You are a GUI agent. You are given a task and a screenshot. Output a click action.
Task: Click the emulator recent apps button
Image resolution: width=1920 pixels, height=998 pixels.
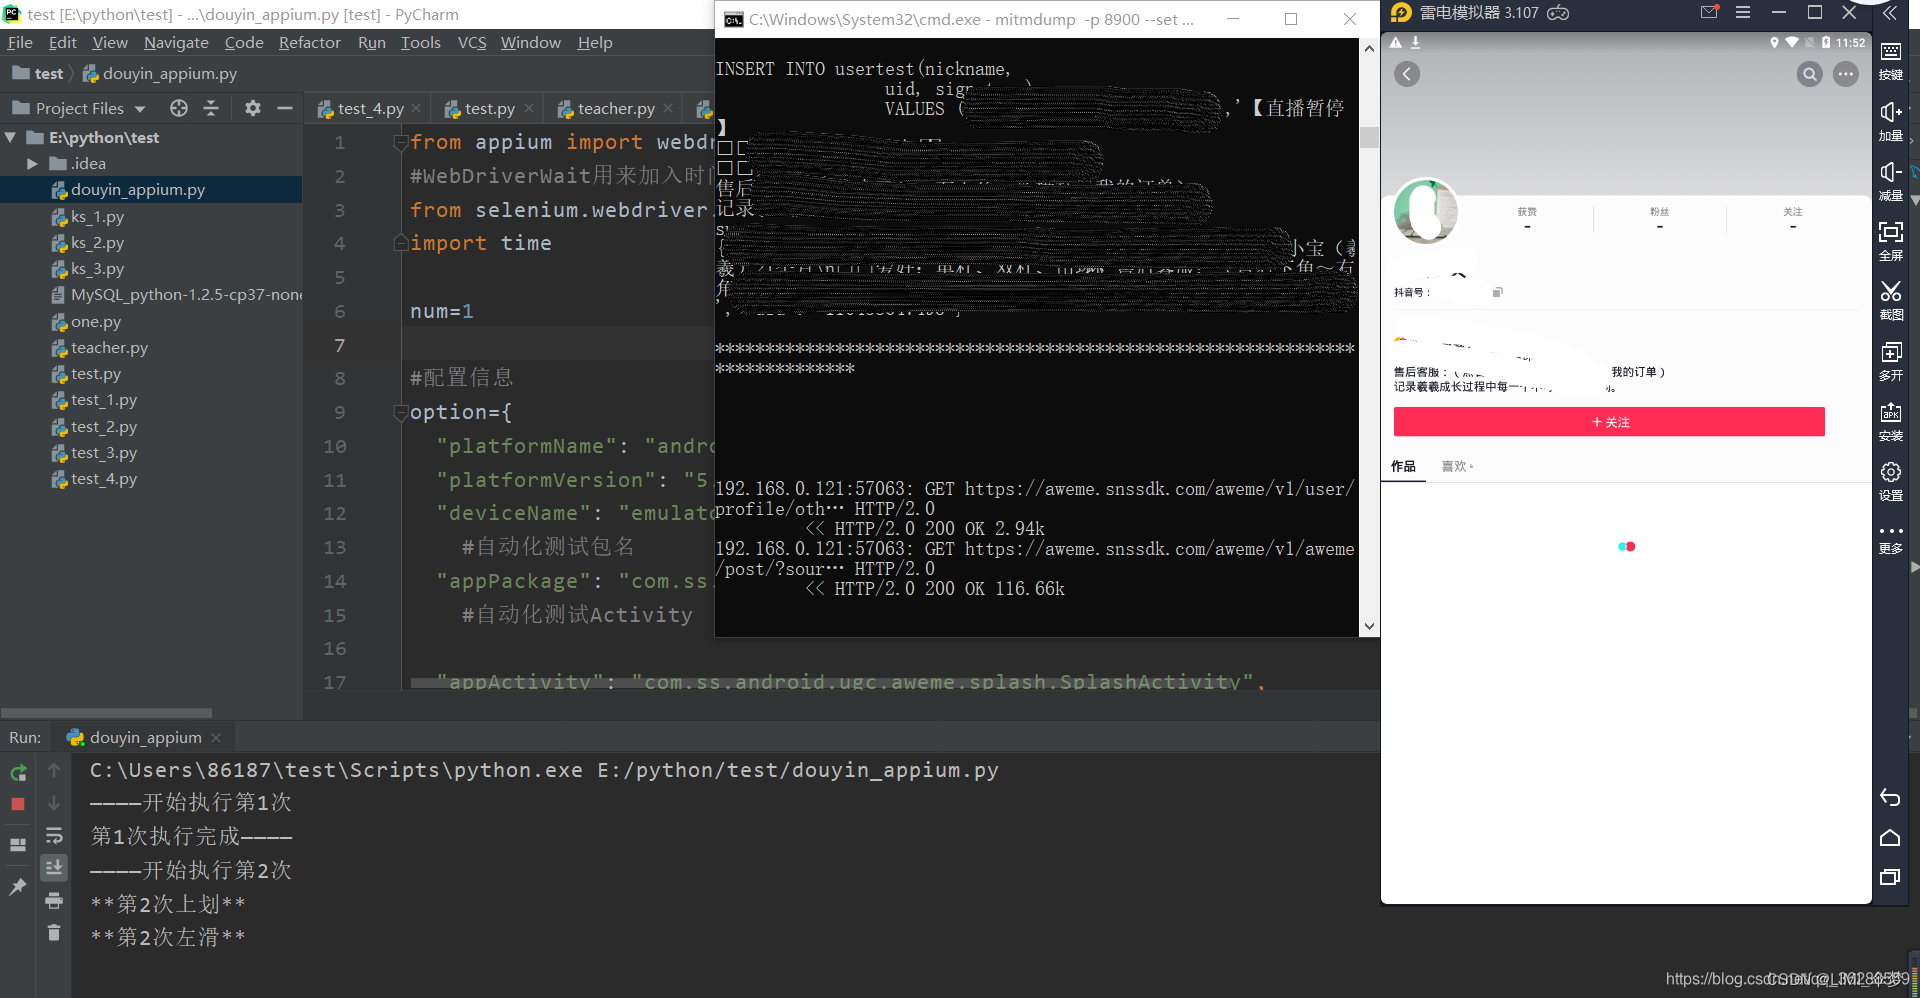(x=1890, y=877)
